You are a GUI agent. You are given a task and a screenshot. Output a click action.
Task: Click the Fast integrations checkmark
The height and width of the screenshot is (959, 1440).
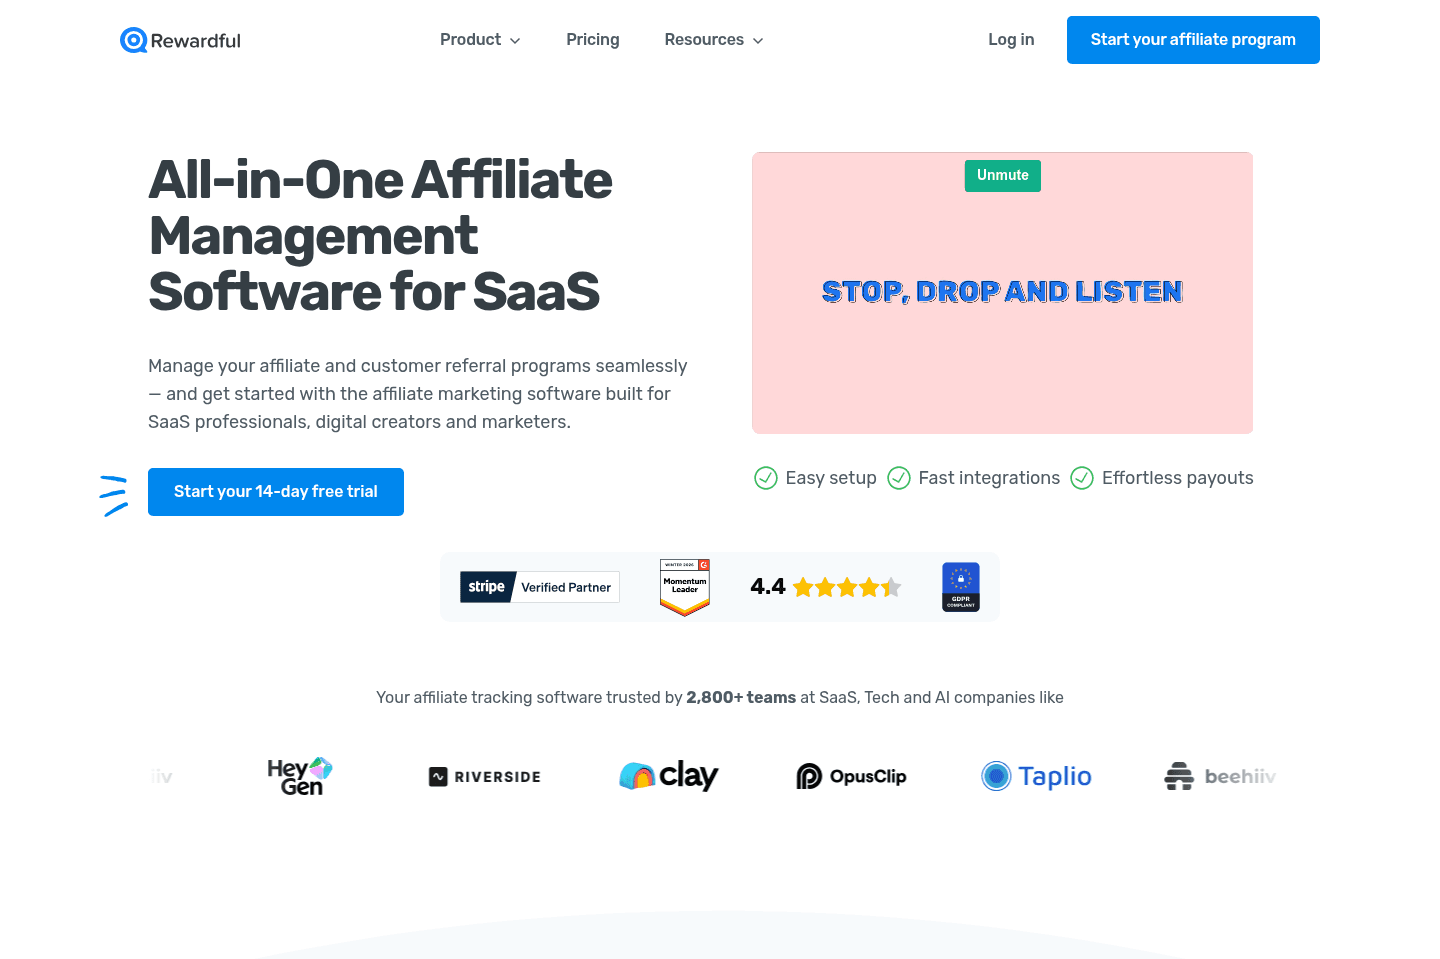(899, 478)
